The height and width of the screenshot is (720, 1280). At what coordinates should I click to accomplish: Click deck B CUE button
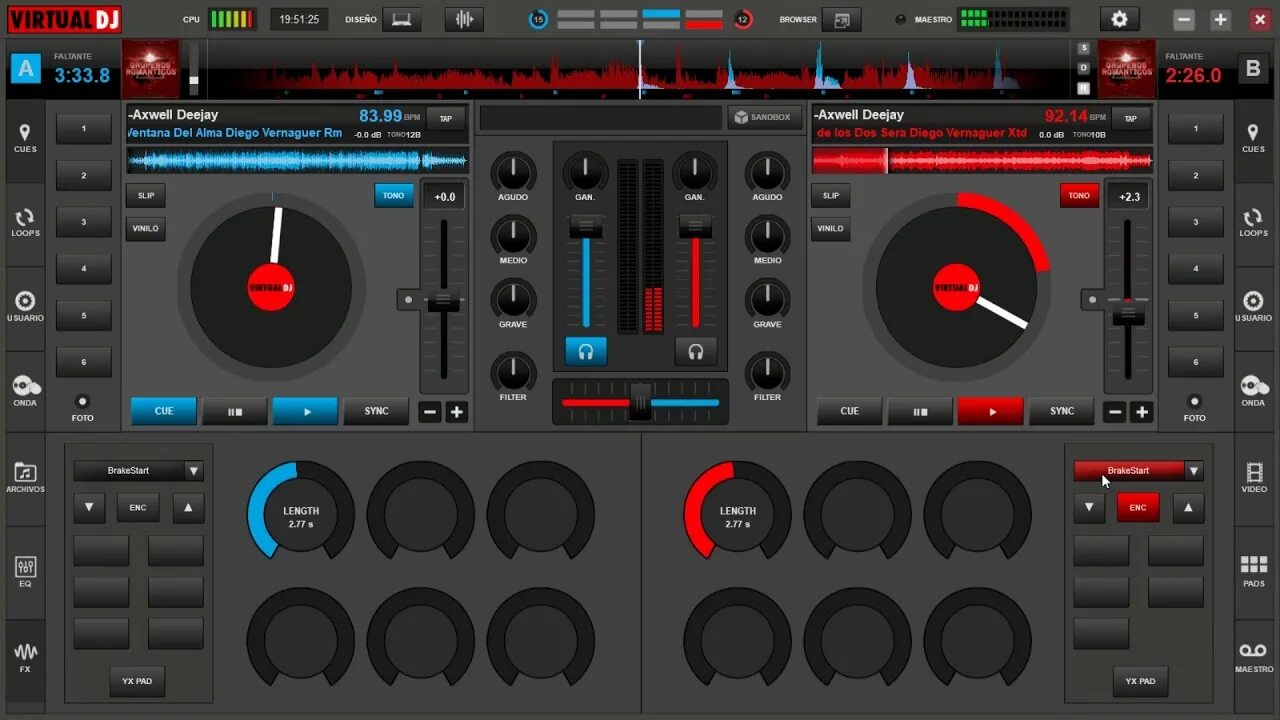click(x=849, y=411)
